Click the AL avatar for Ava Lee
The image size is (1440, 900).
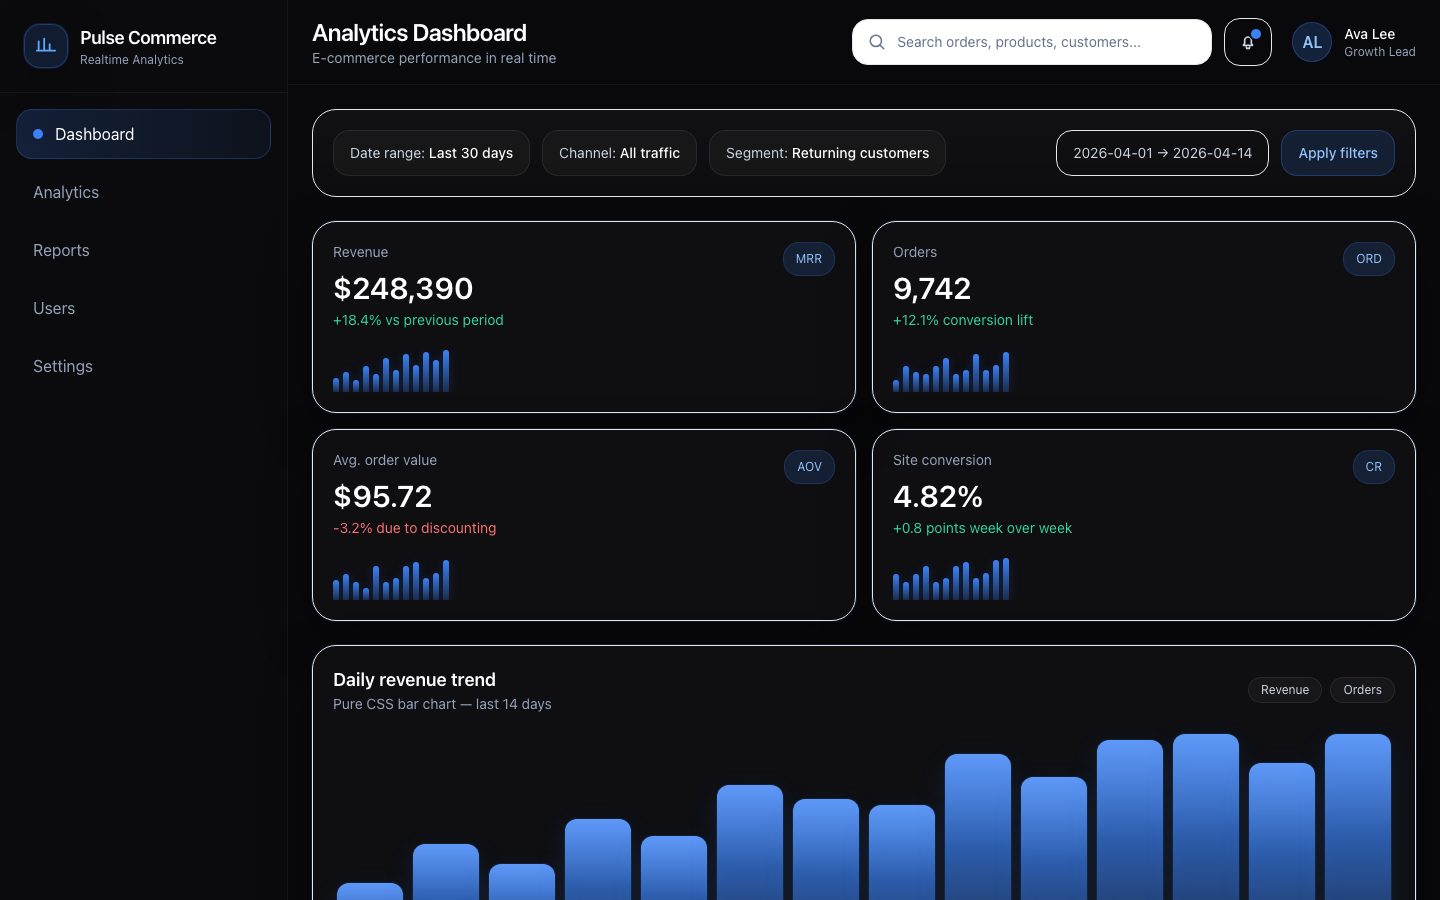point(1312,42)
